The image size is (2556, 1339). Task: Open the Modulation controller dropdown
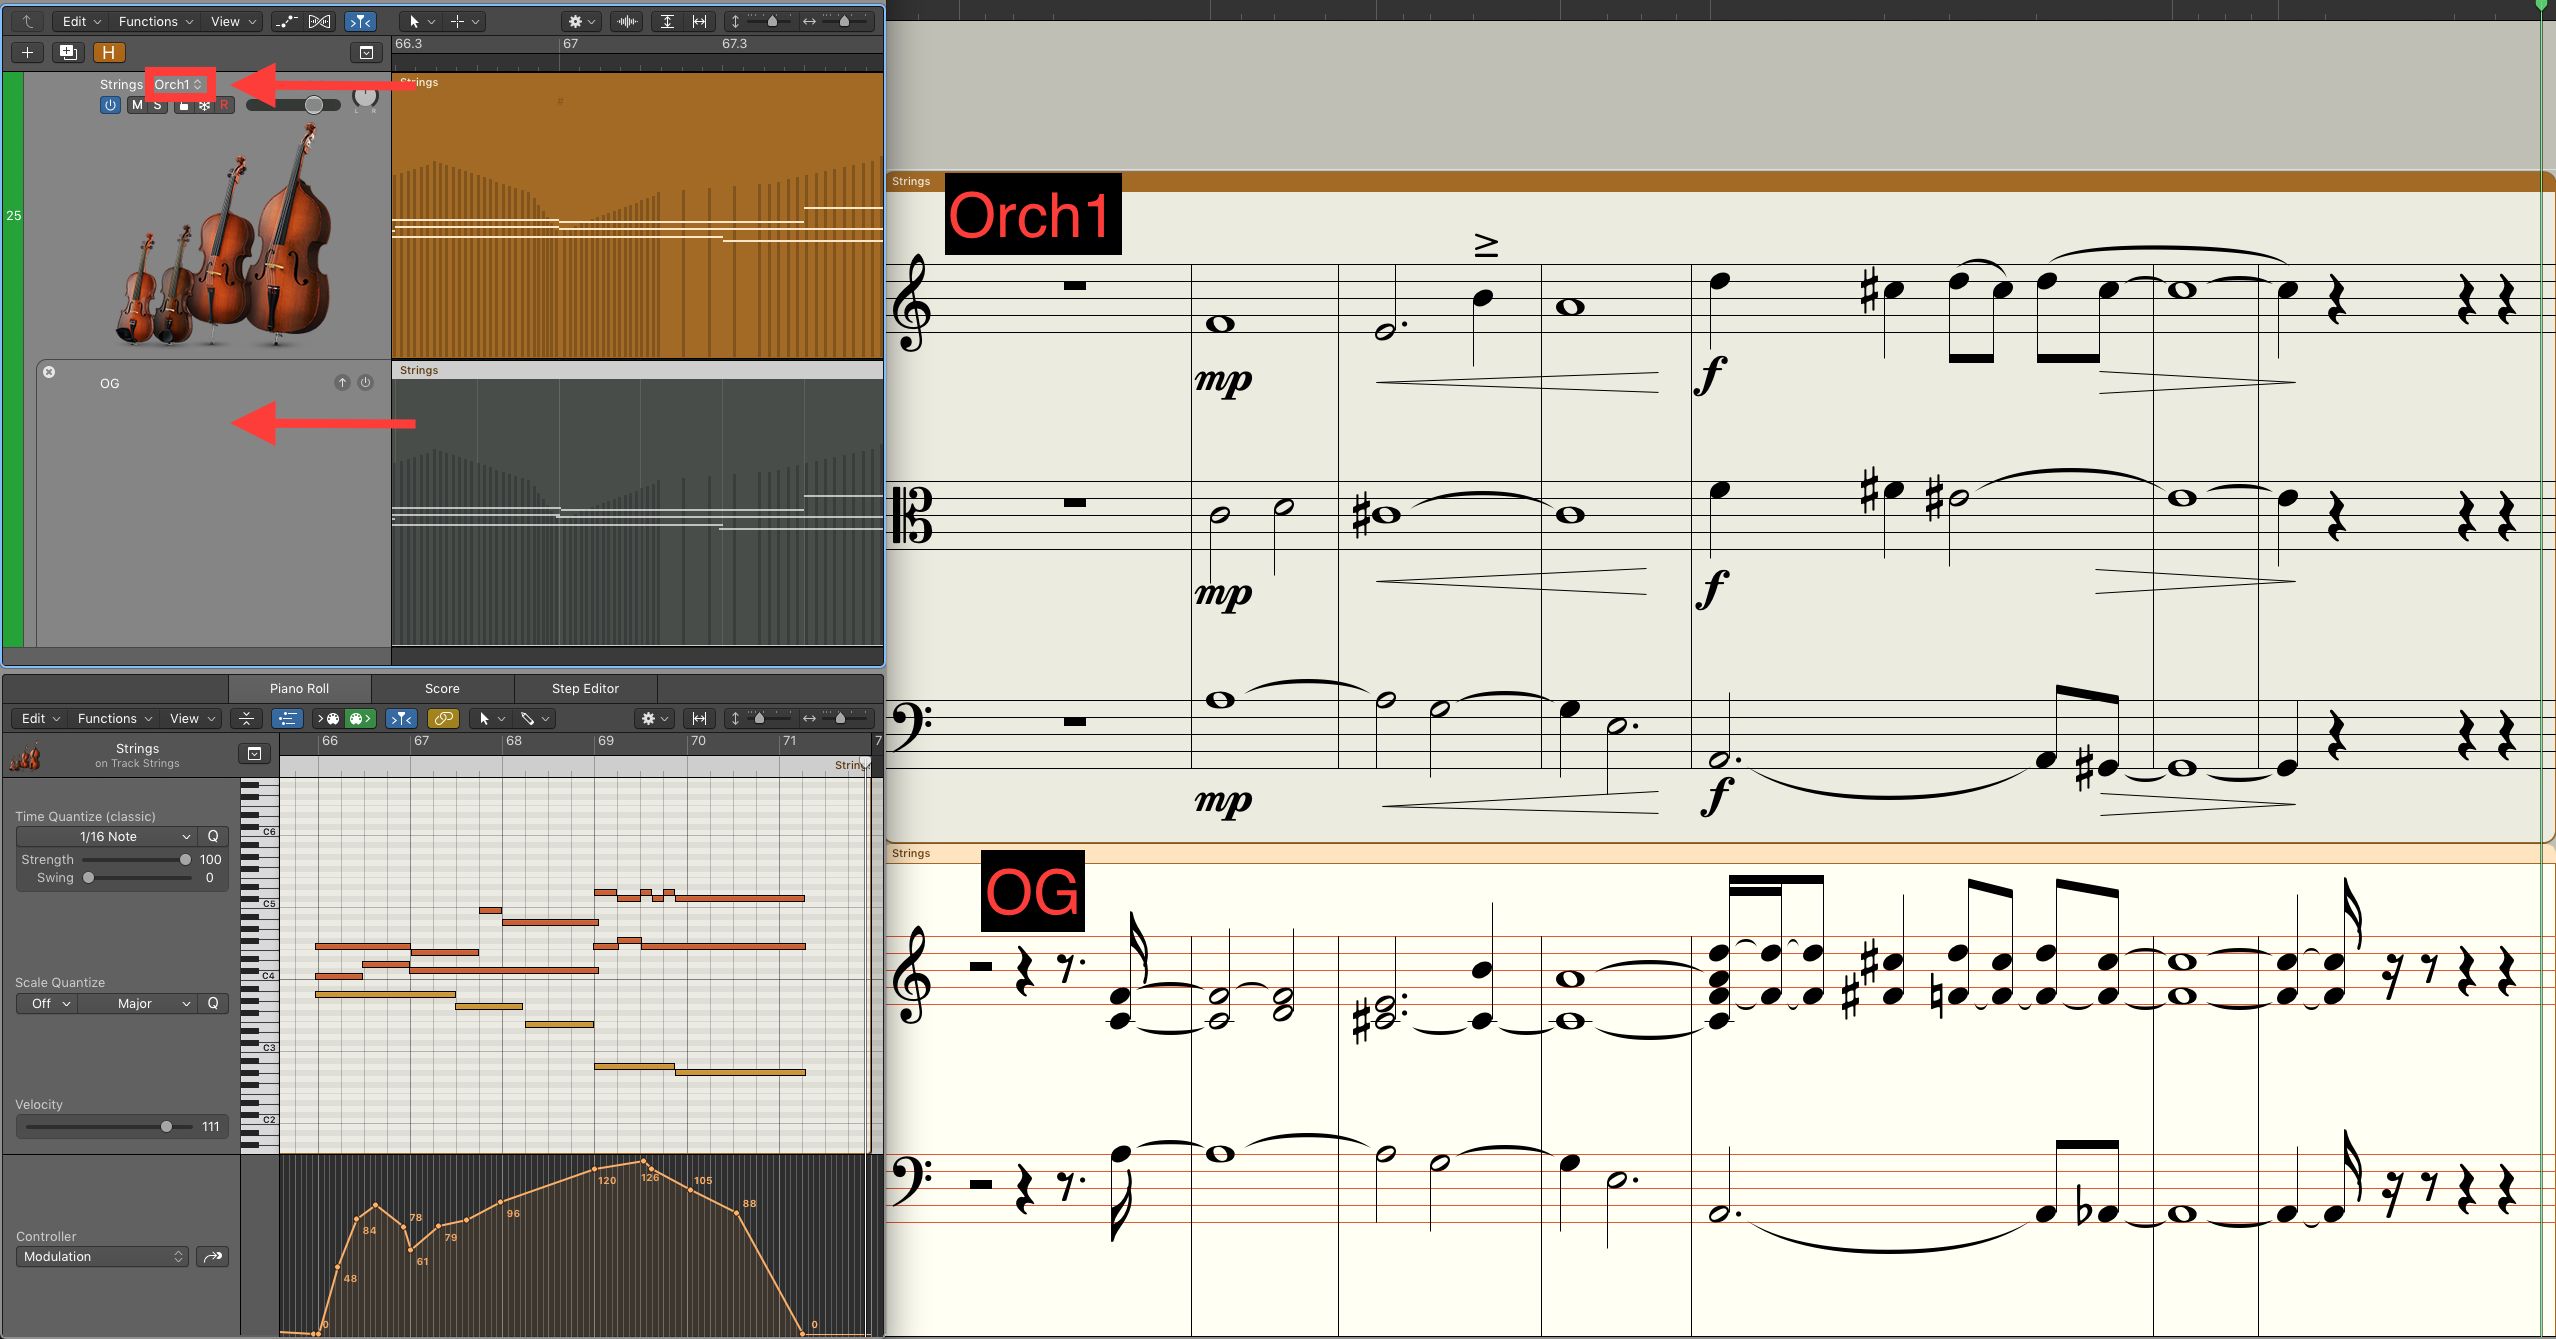(x=102, y=1256)
